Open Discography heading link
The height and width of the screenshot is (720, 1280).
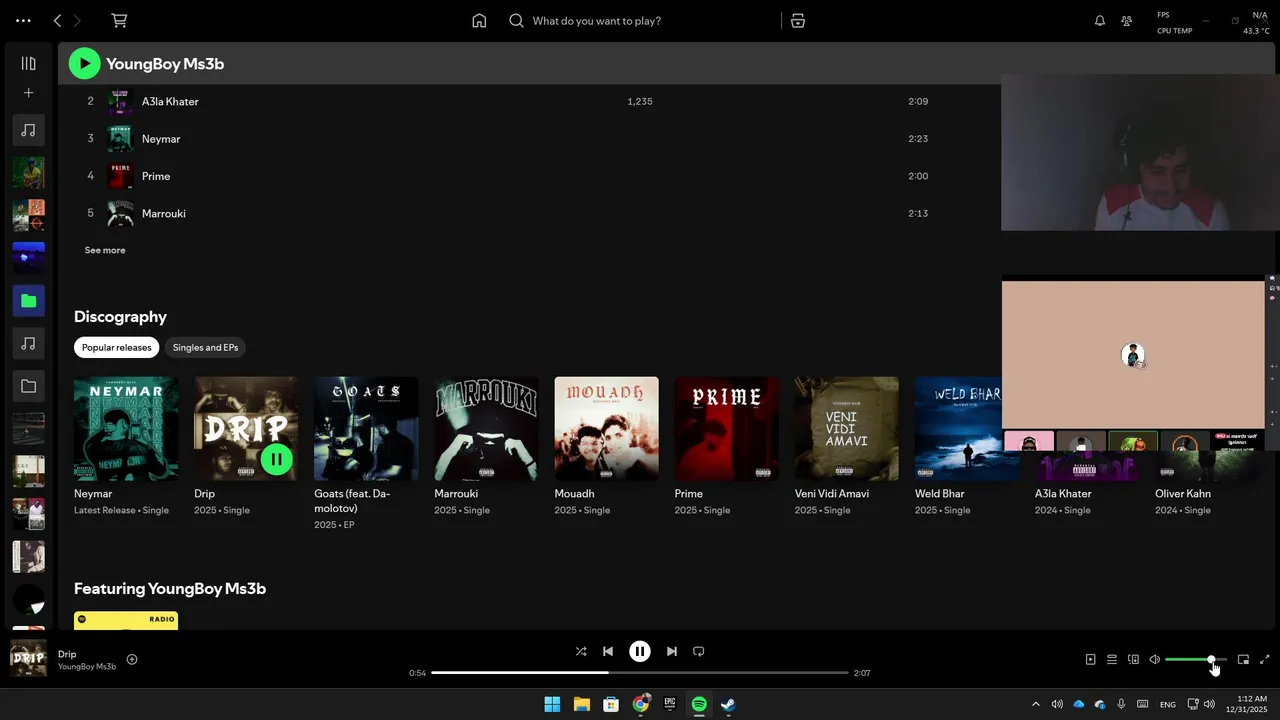point(120,316)
